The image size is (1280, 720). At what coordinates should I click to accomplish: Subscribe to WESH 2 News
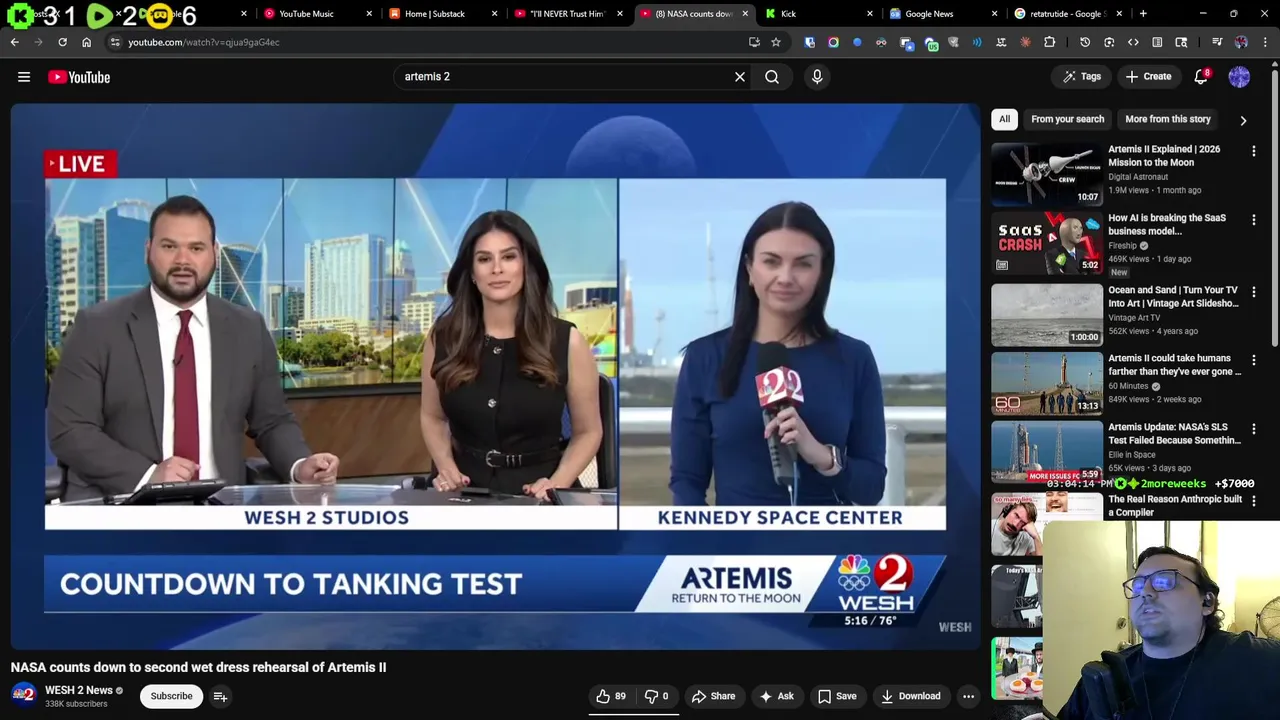(171, 696)
